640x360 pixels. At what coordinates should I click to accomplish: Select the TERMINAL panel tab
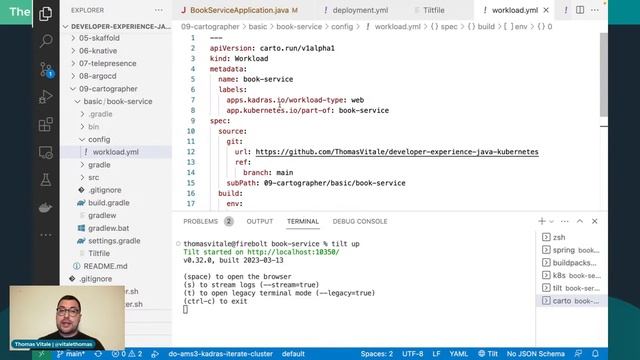[x=302, y=221]
